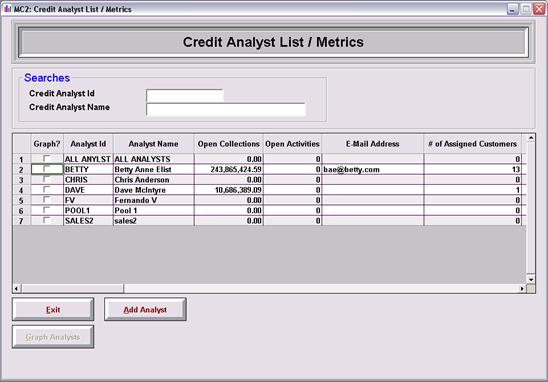The width and height of the screenshot is (548, 382).
Task: Click the Betty Anne Elist name cell
Action: click(153, 170)
